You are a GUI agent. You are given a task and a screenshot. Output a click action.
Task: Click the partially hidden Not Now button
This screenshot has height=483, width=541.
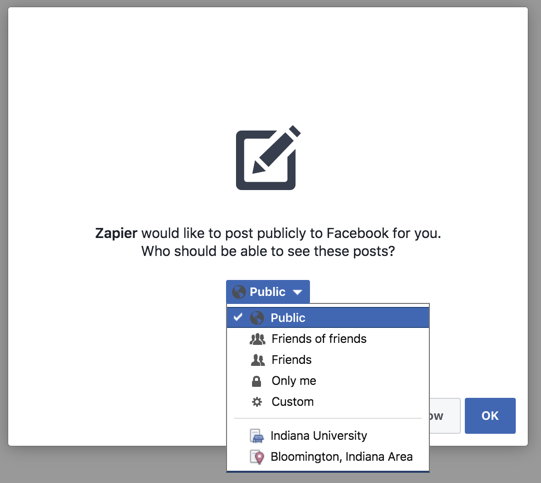[x=445, y=416]
